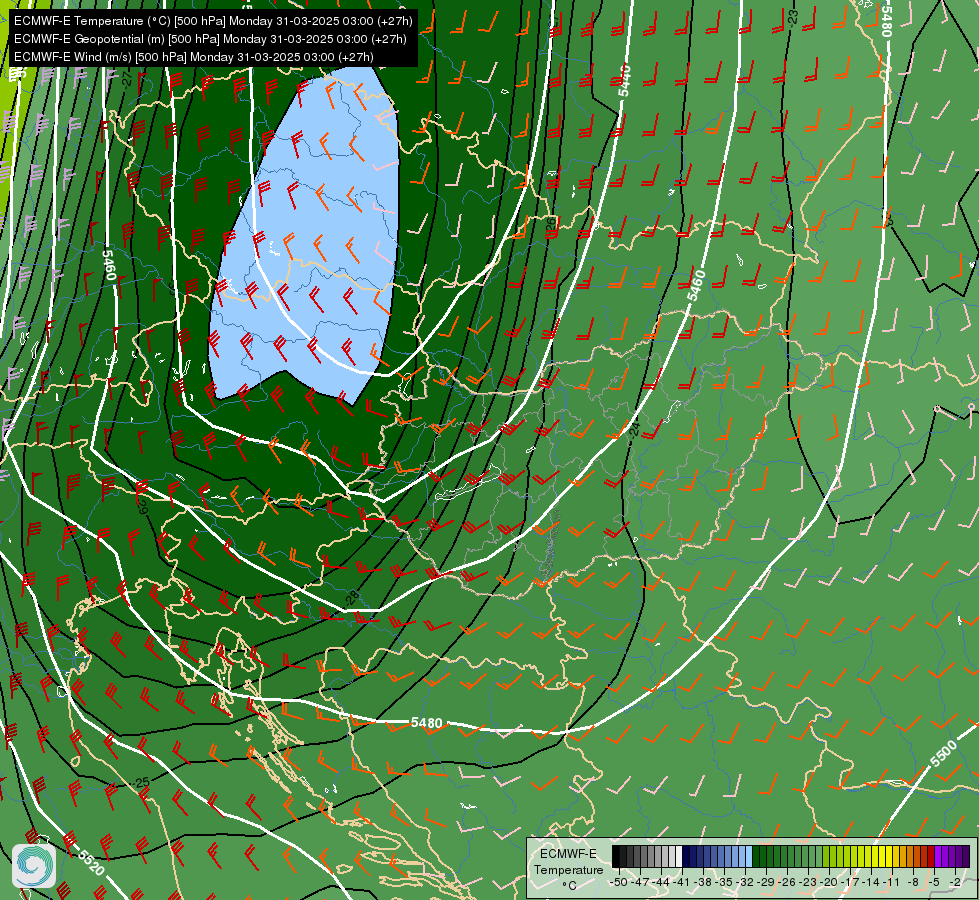
Task: Click the legend tick value -20
Action: (829, 883)
